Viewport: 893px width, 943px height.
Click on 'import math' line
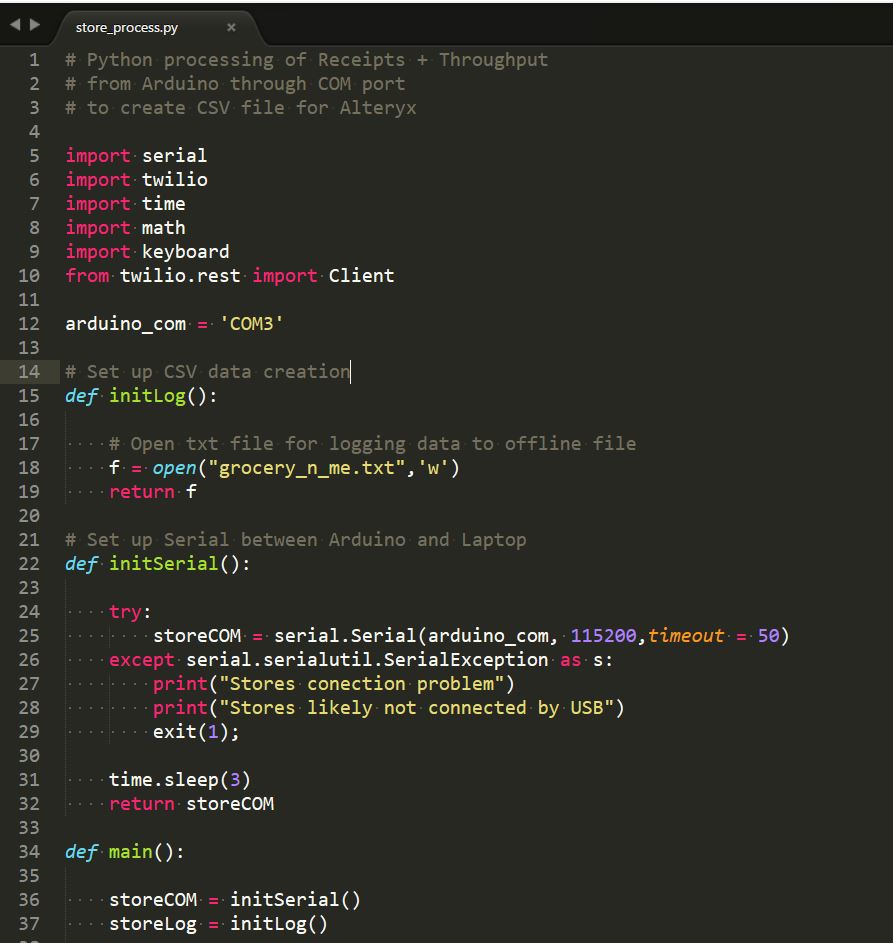(x=125, y=228)
